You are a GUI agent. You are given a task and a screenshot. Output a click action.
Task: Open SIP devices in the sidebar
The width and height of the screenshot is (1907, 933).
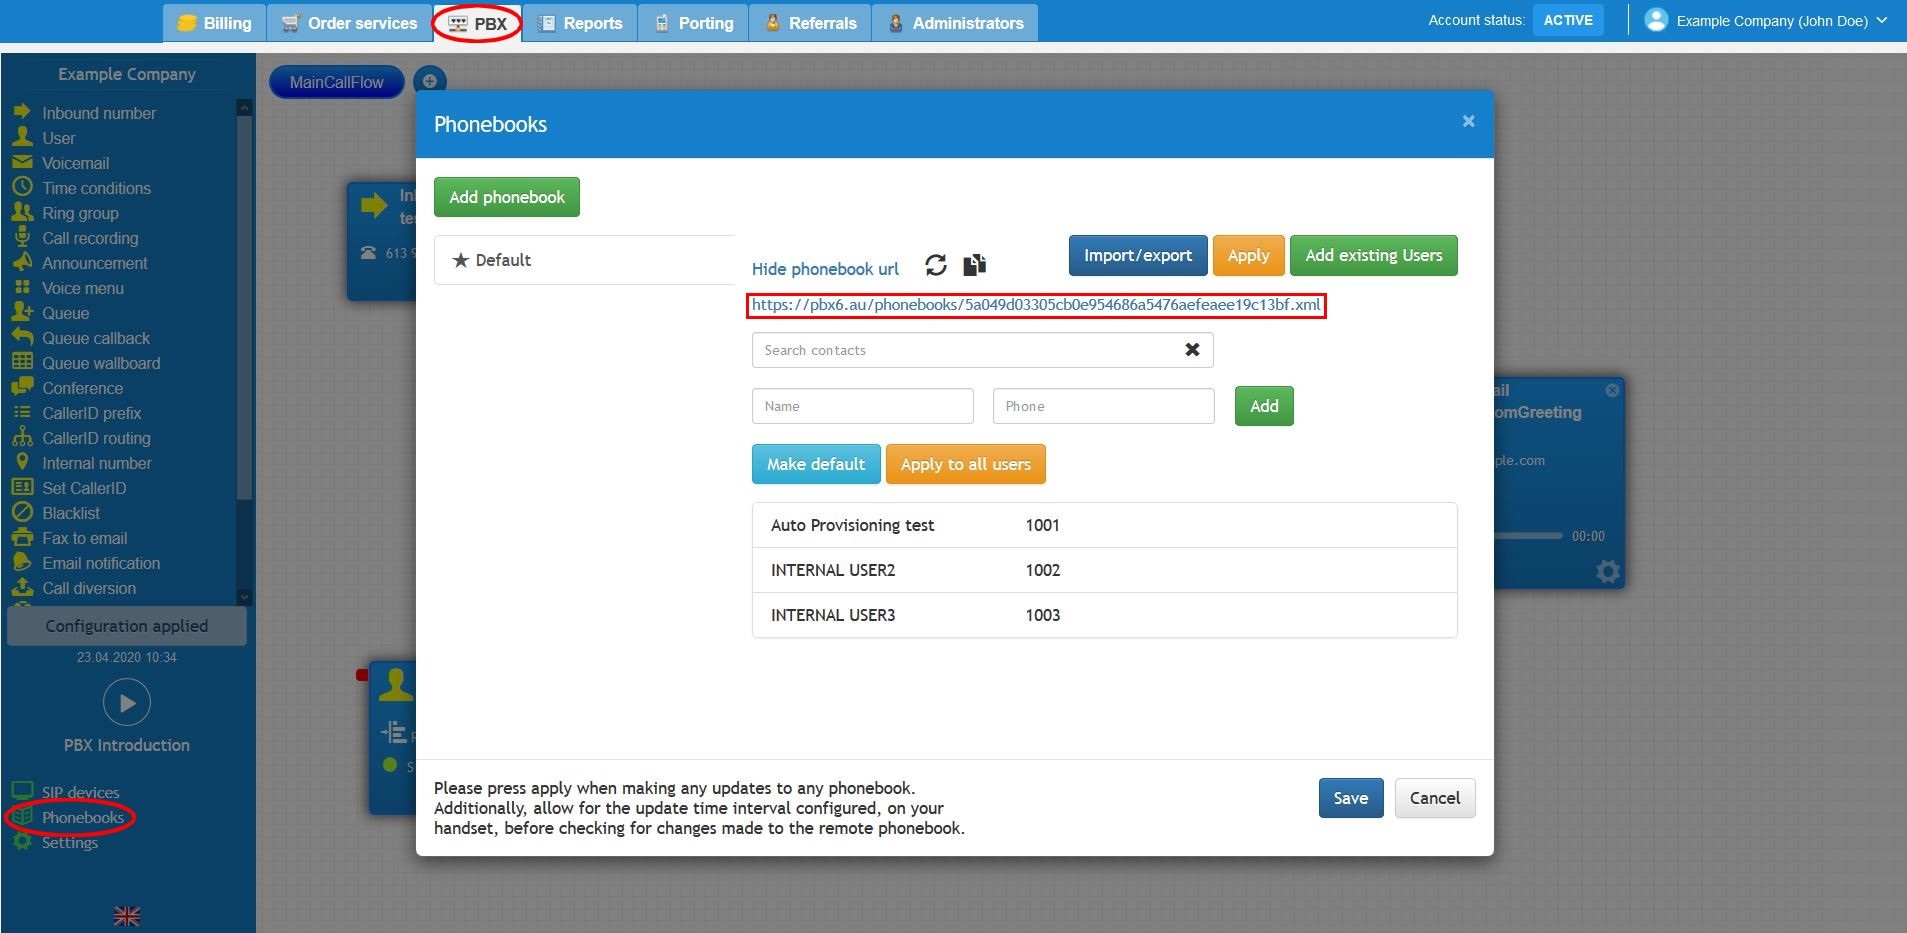pyautogui.click(x=80, y=792)
